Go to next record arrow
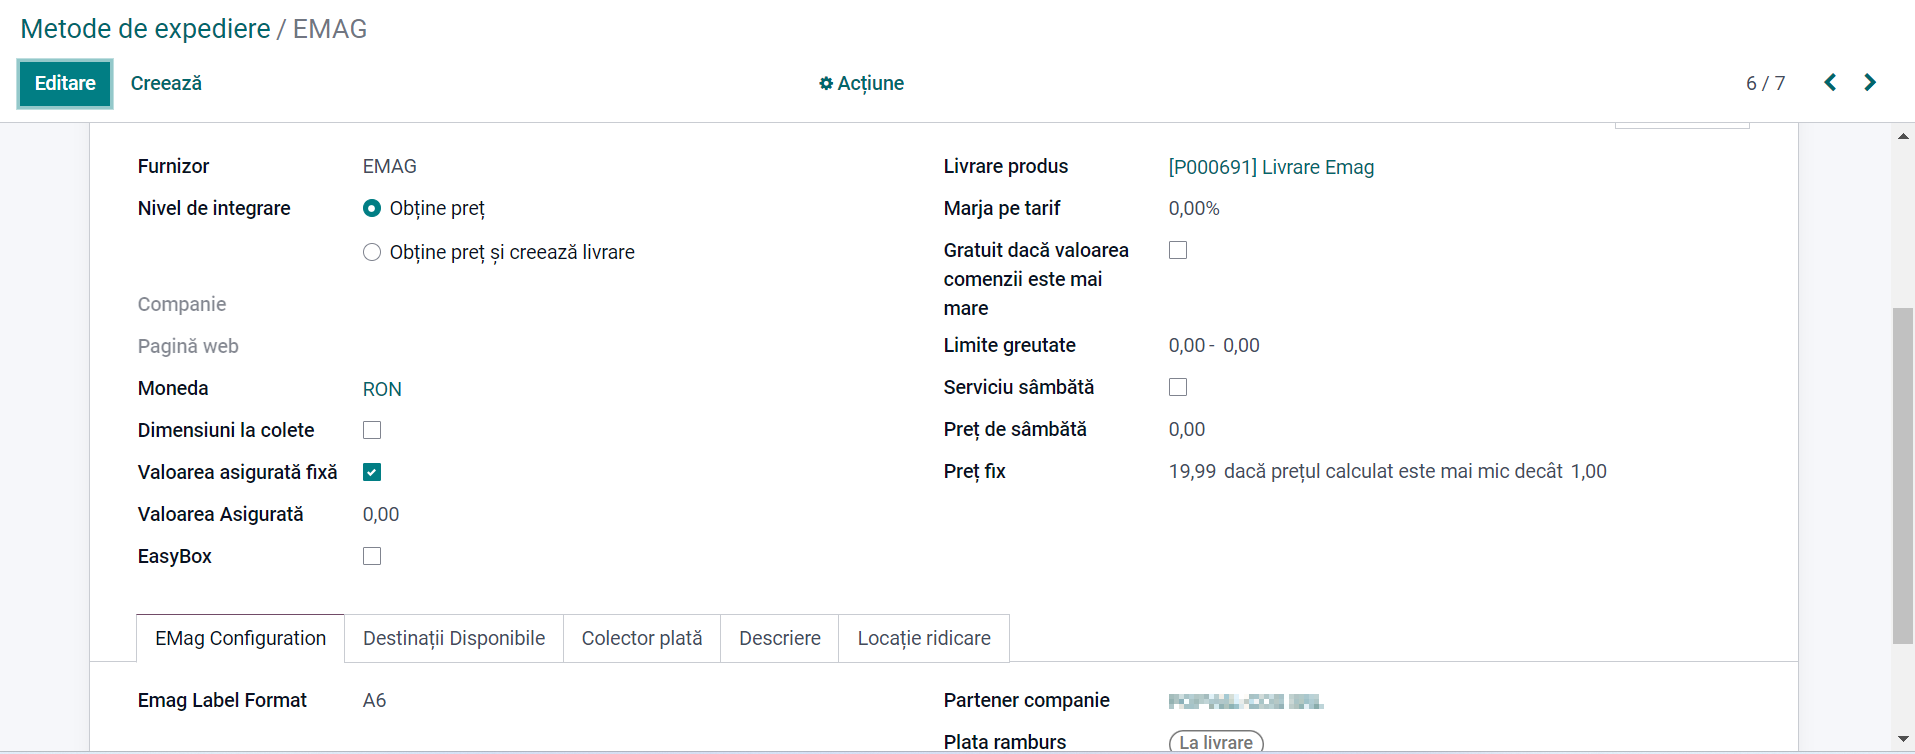Viewport: 1915px width, 754px height. [1870, 82]
